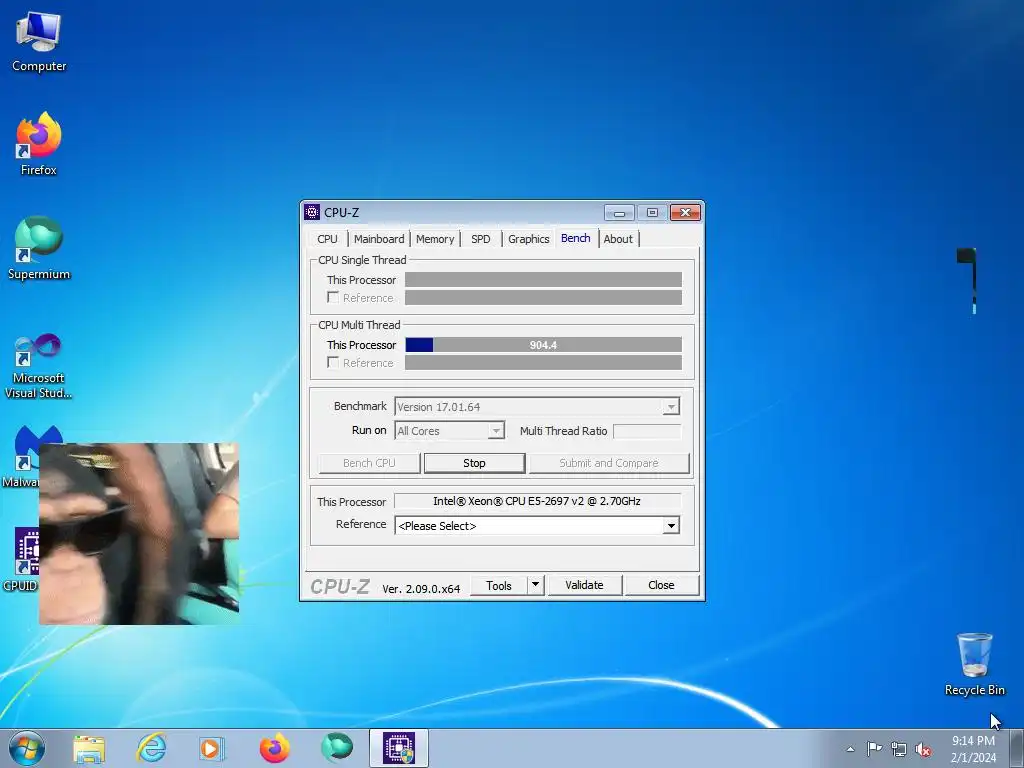Screen dimensions: 1024x768
Task: Open the Benchmark version dropdown
Action: 537,407
